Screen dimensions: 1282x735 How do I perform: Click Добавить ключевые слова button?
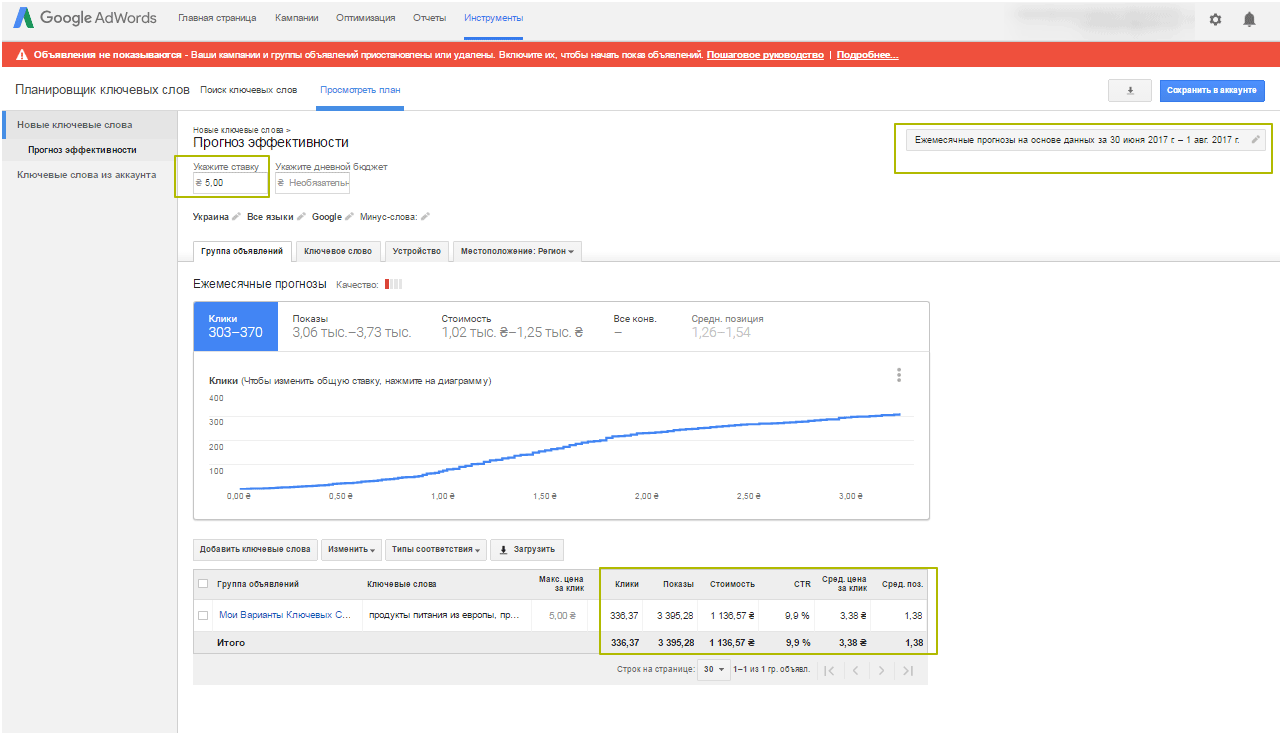click(x=255, y=549)
